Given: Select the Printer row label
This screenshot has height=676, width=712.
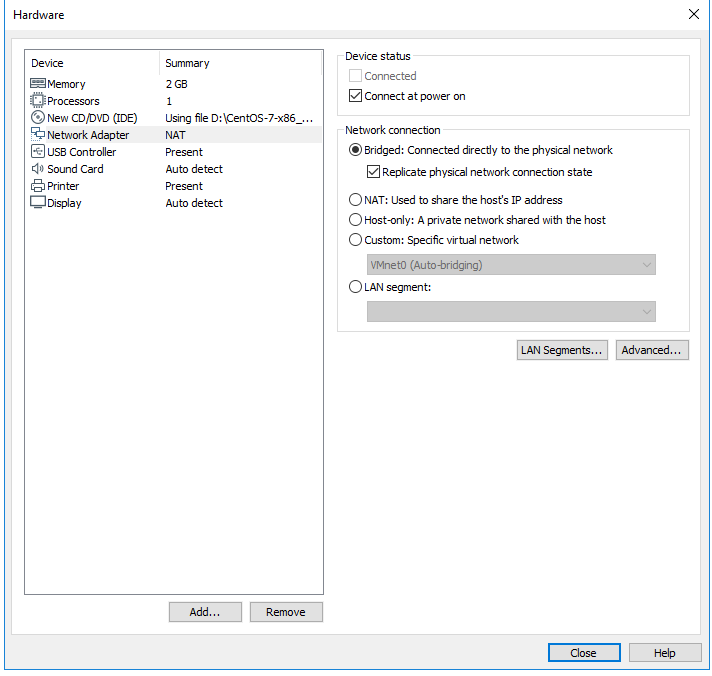Looking at the screenshot, I should pyautogui.click(x=63, y=186).
